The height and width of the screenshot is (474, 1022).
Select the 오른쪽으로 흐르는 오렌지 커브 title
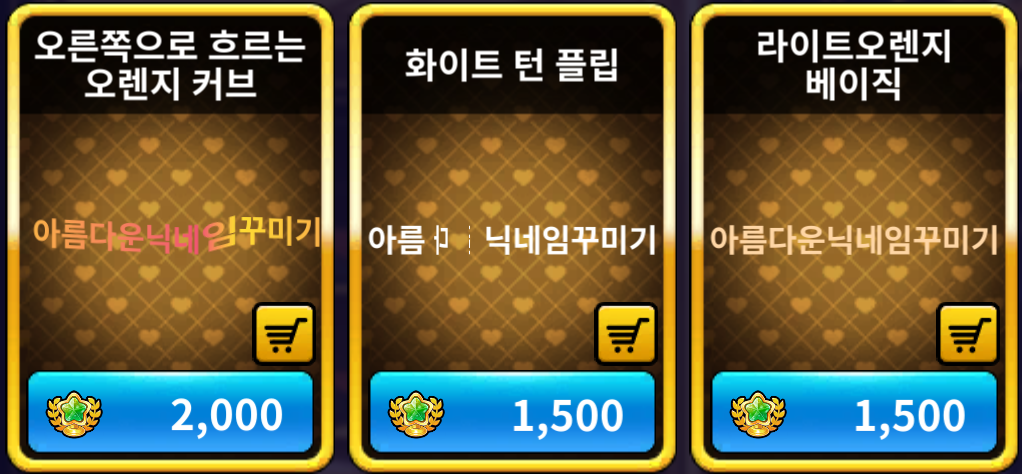(x=169, y=66)
